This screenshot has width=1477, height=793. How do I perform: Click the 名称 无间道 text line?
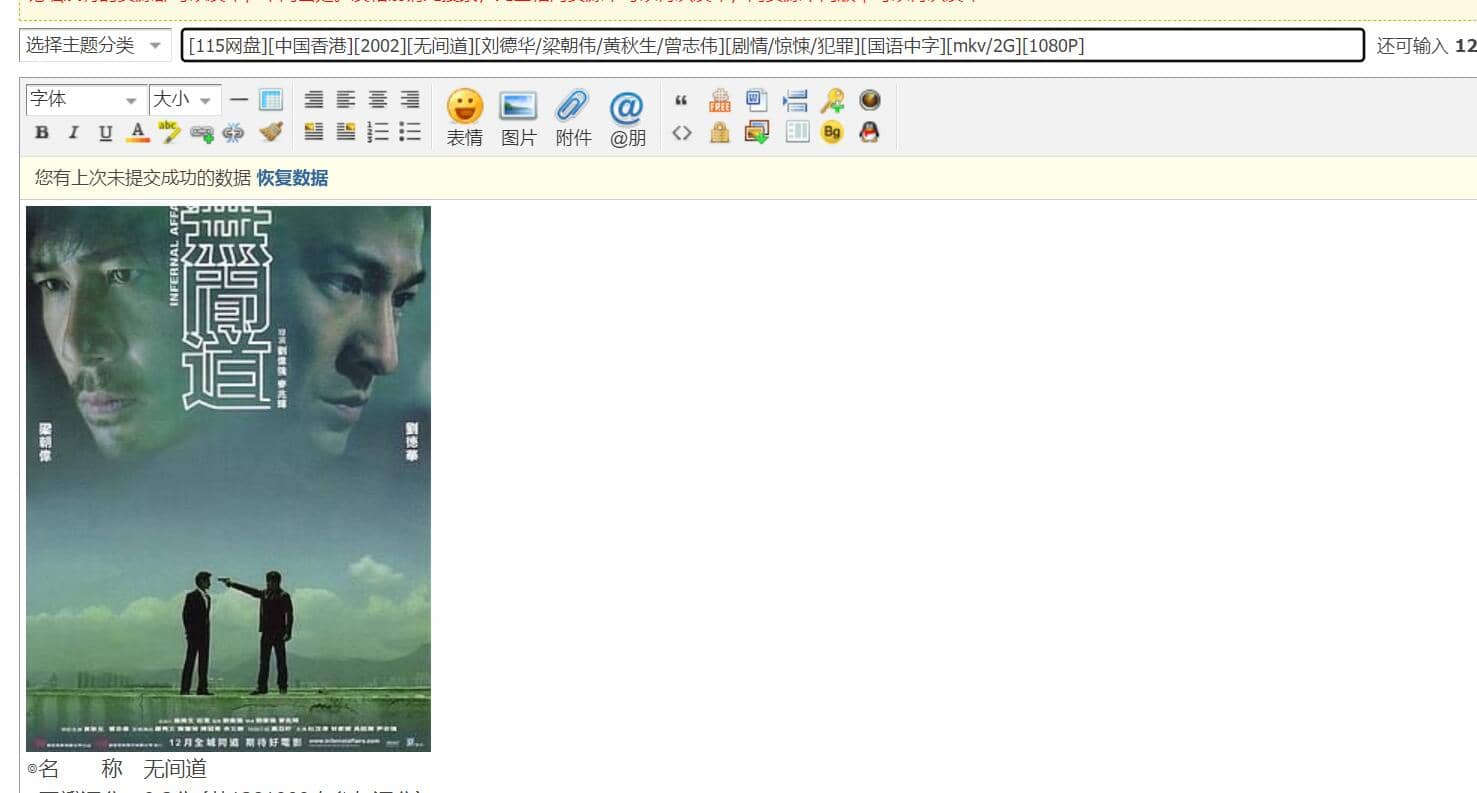point(117,768)
